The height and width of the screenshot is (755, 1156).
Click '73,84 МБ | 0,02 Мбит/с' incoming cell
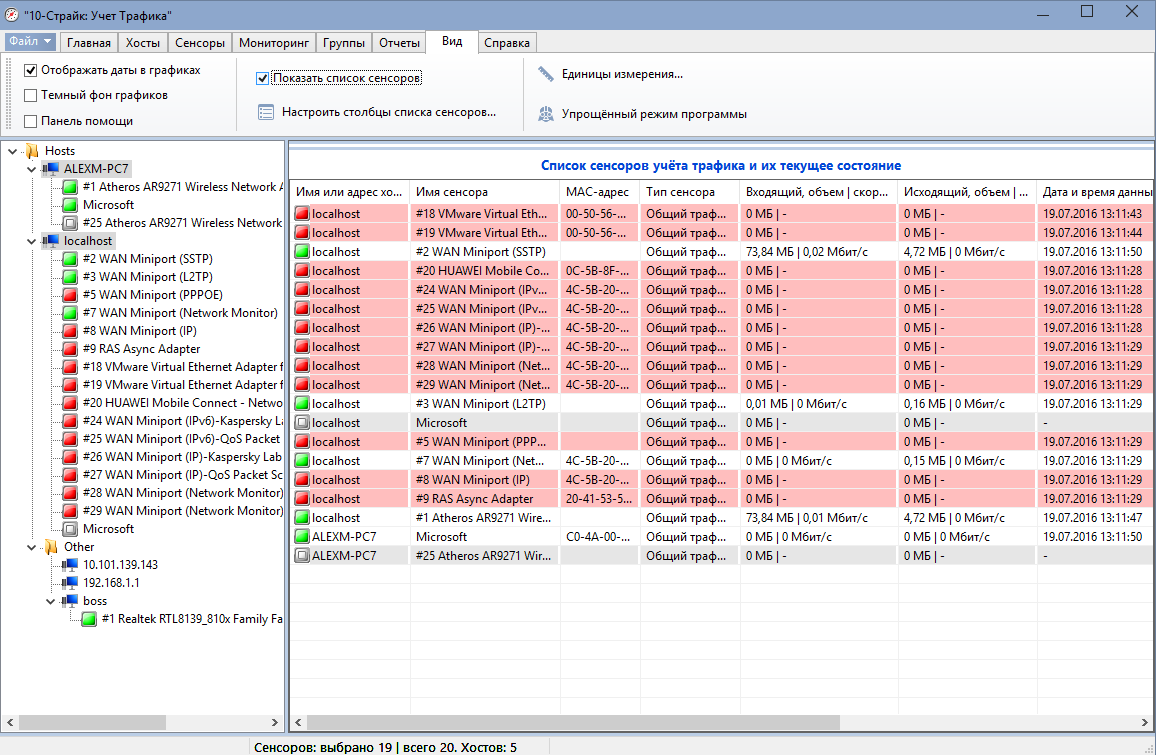pyautogui.click(x=818, y=251)
